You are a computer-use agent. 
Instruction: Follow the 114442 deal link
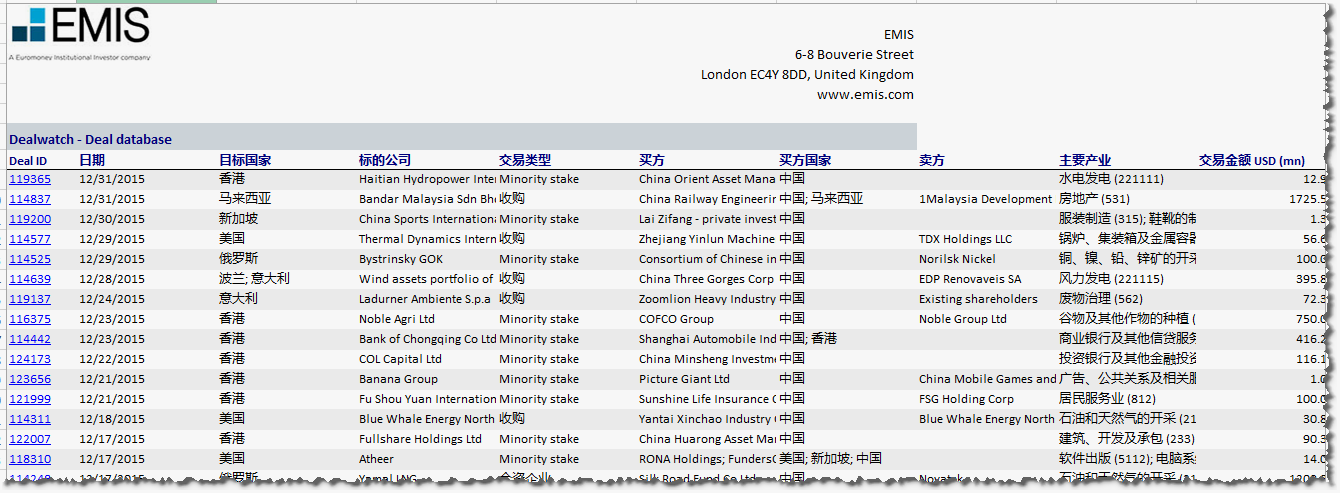tap(30, 339)
